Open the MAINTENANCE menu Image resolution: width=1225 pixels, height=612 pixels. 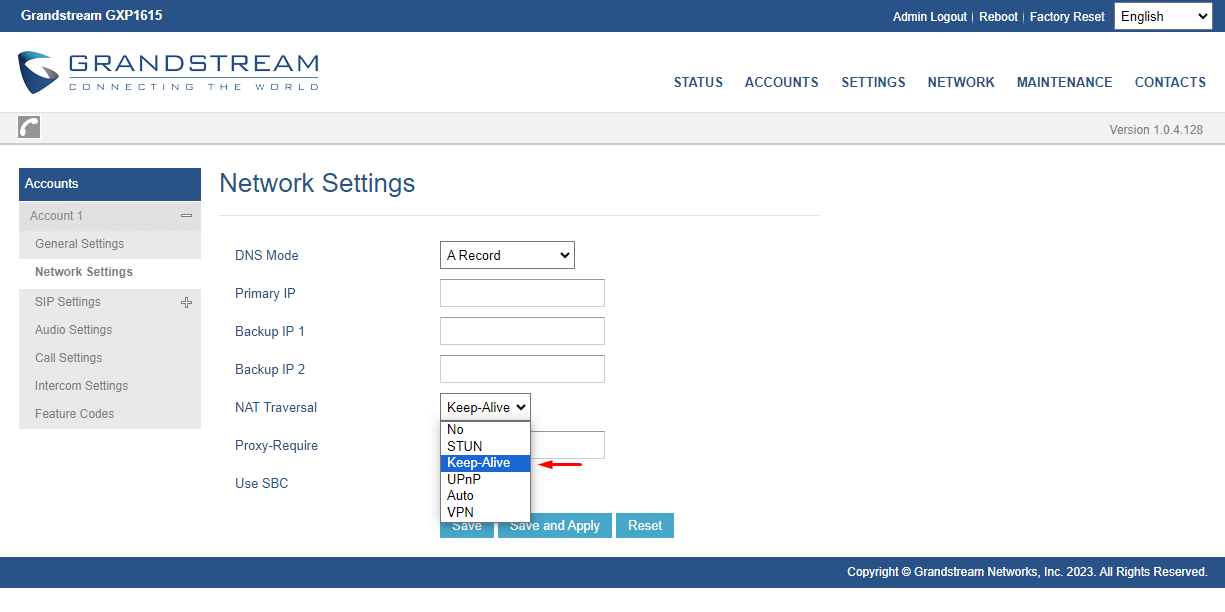point(1064,82)
